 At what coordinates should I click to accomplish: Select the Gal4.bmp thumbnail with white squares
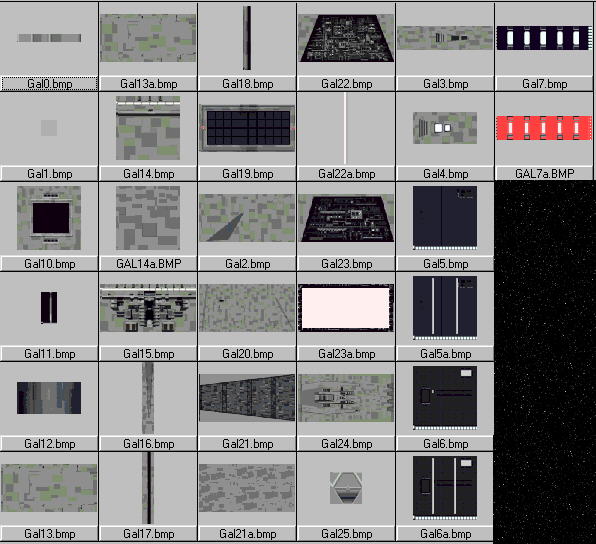click(x=445, y=128)
